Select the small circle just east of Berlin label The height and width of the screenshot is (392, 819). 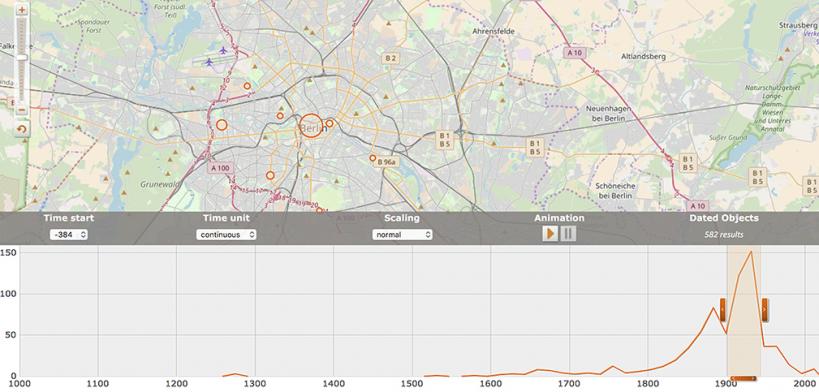pyautogui.click(x=330, y=123)
